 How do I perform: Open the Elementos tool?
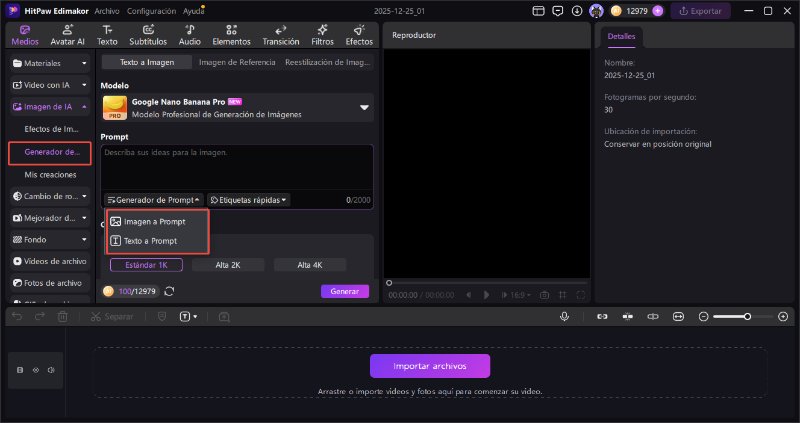(x=232, y=35)
